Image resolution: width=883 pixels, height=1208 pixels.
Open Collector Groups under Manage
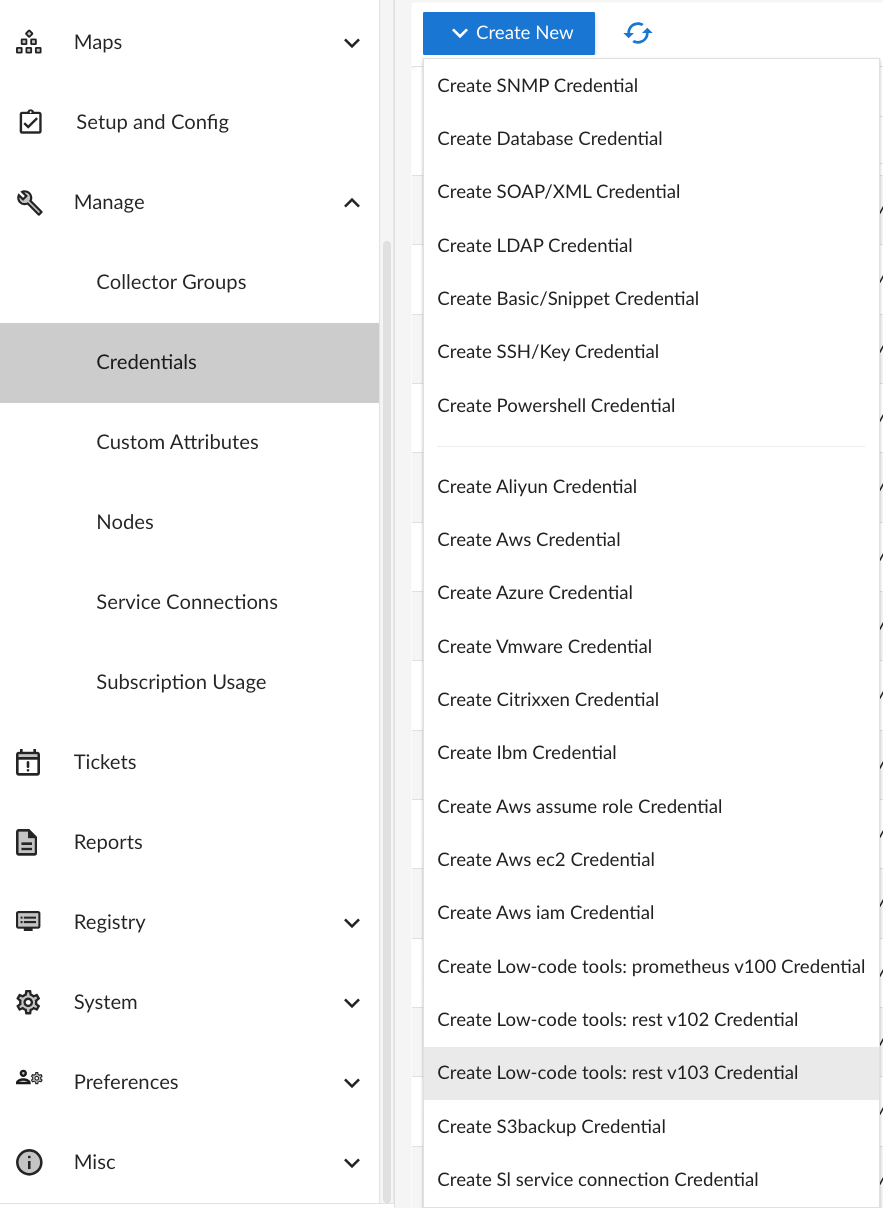click(x=171, y=282)
